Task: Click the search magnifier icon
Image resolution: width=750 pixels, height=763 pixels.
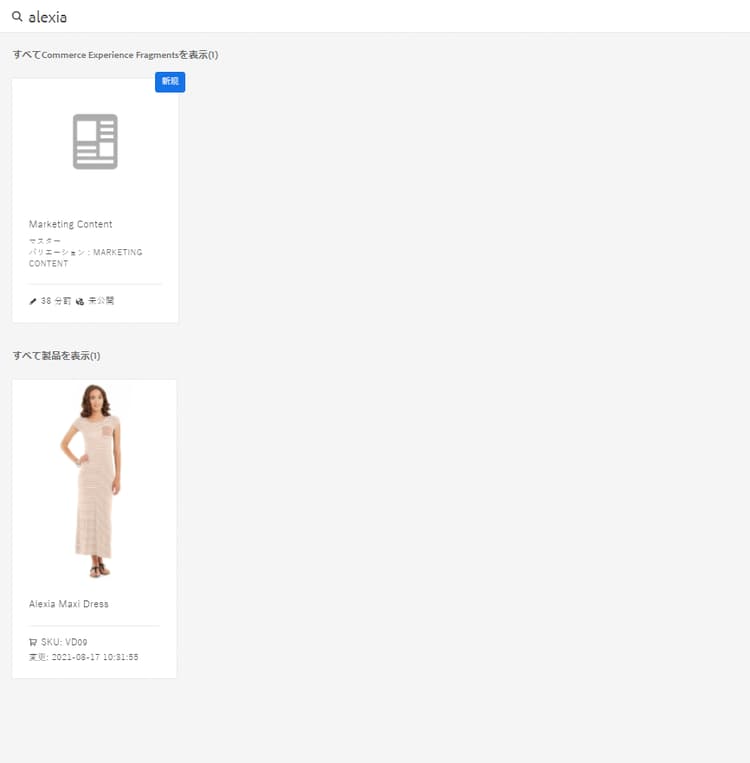Action: [x=17, y=17]
